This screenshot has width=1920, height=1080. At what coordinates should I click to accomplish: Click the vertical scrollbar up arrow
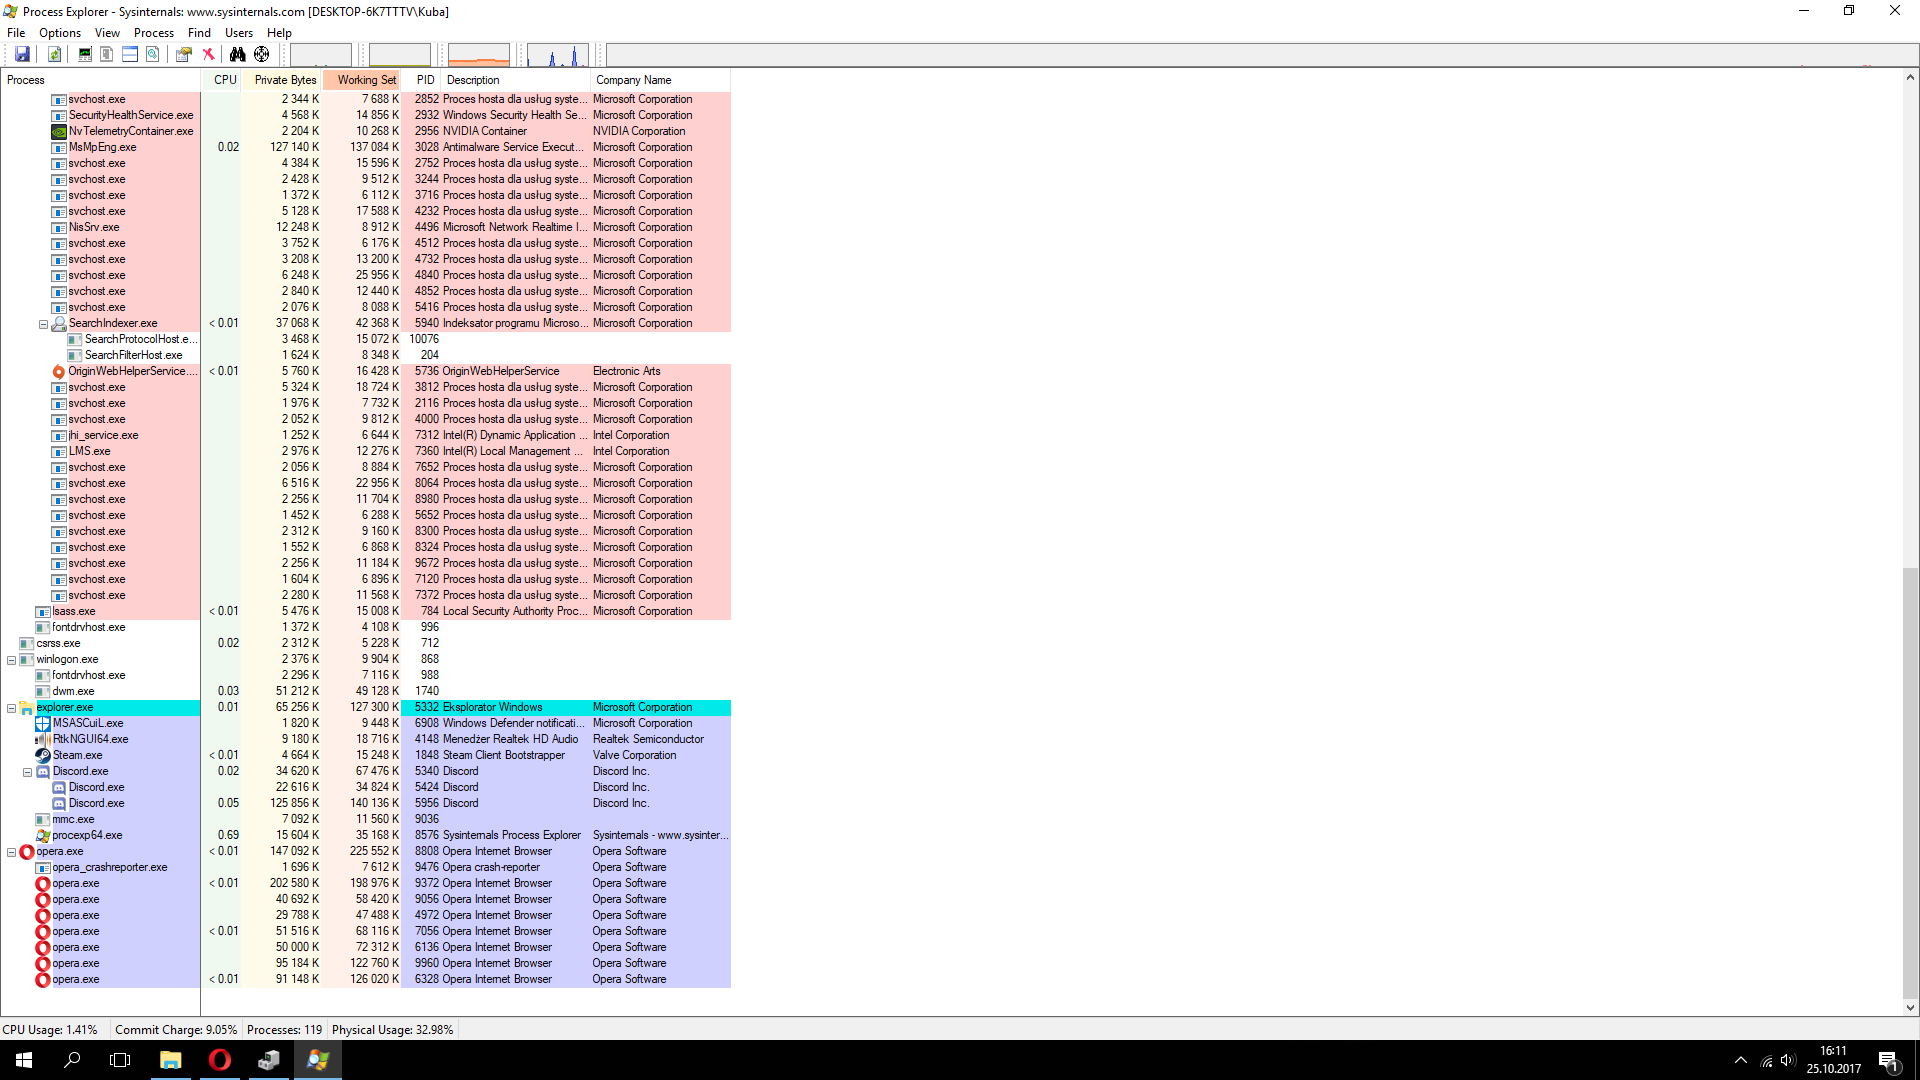pos(1910,77)
